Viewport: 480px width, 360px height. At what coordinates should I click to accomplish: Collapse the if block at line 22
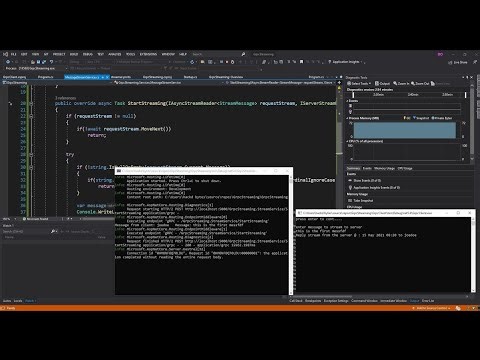click(x=31, y=116)
